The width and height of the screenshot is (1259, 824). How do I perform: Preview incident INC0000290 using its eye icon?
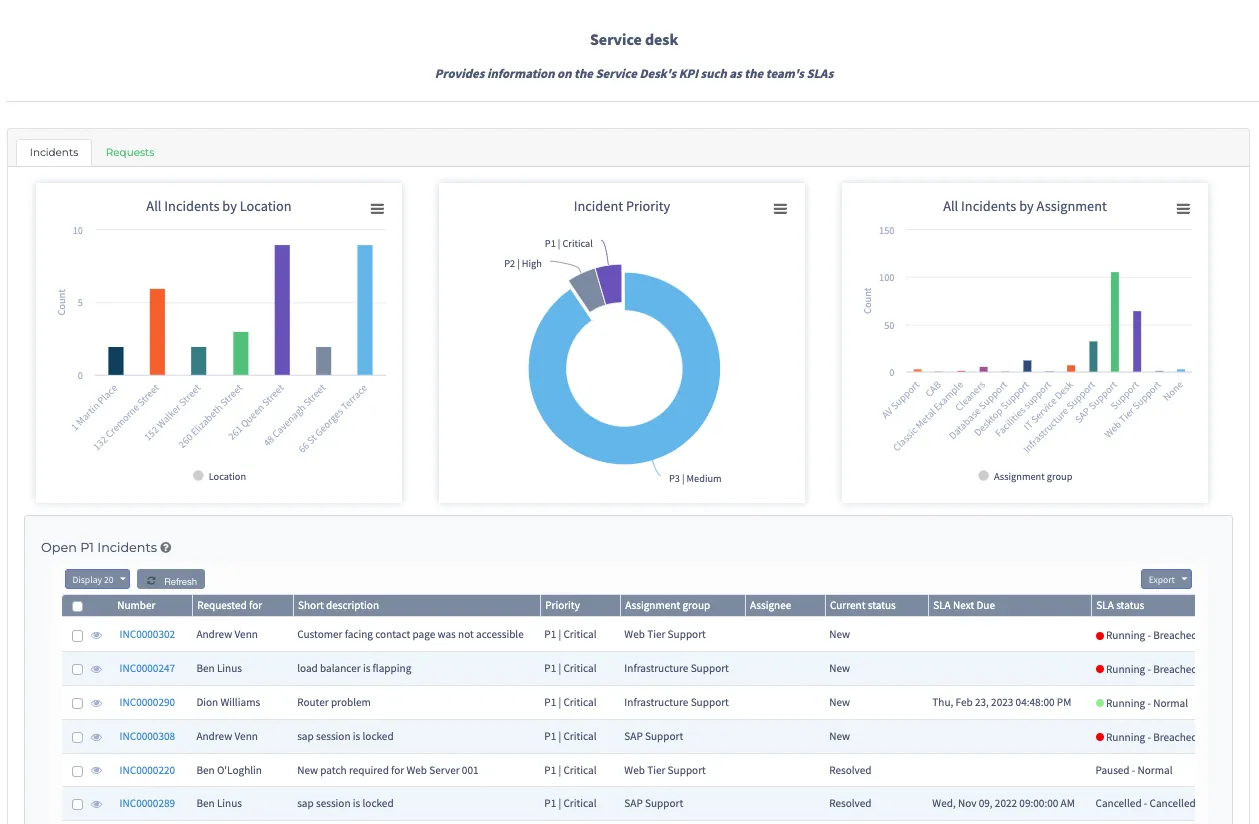pyautogui.click(x=97, y=704)
